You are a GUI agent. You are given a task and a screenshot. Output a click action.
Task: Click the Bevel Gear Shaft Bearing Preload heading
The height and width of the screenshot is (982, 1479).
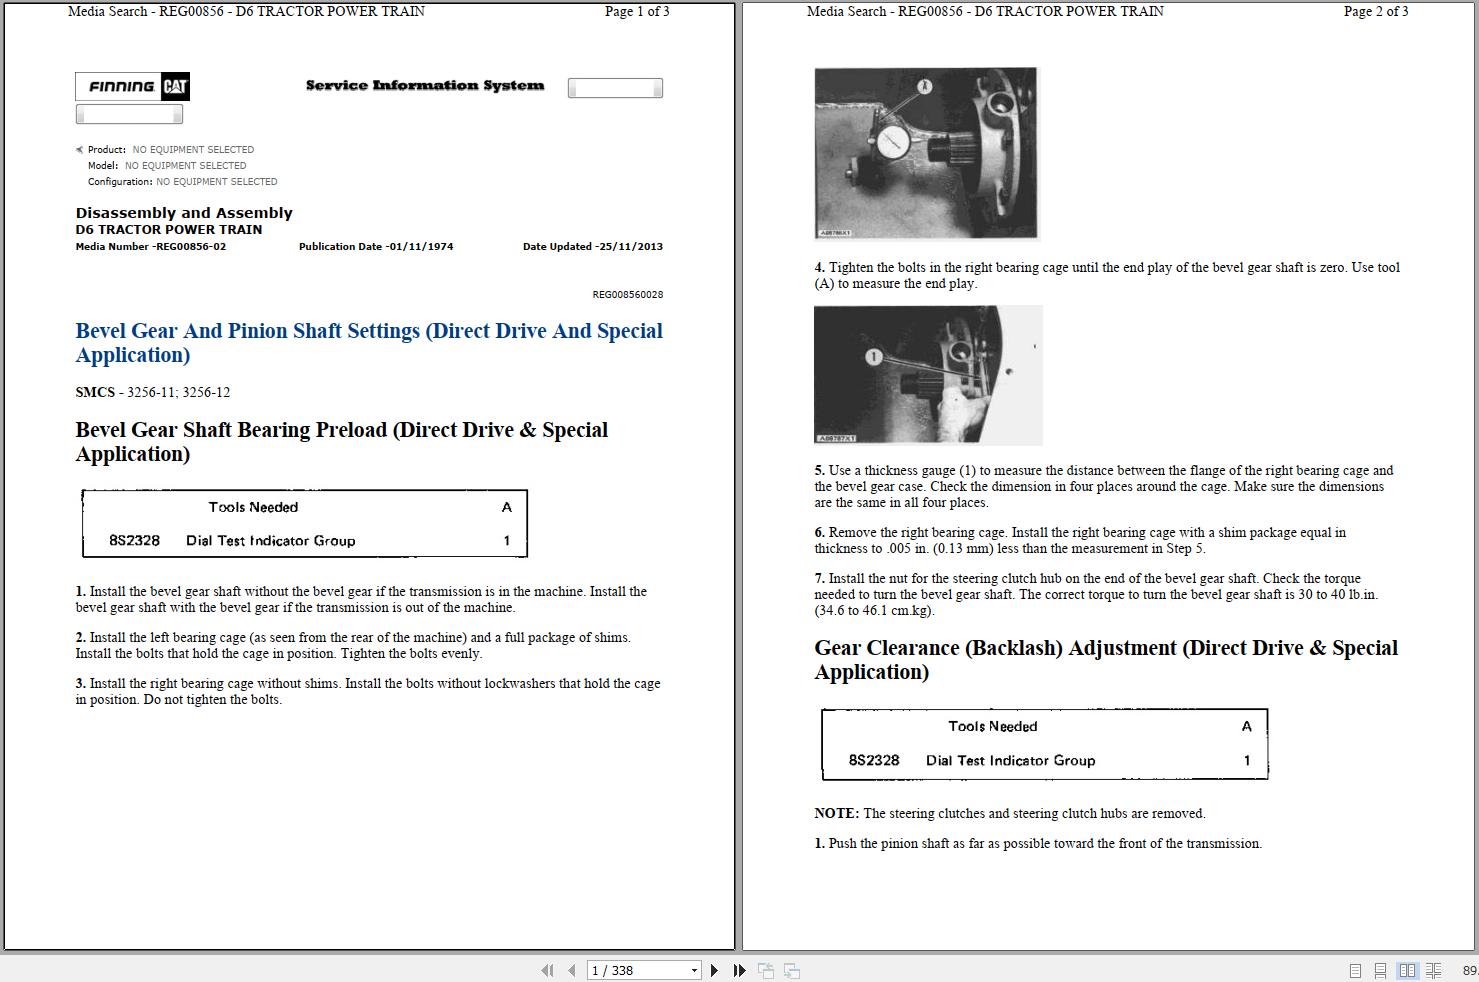(342, 442)
